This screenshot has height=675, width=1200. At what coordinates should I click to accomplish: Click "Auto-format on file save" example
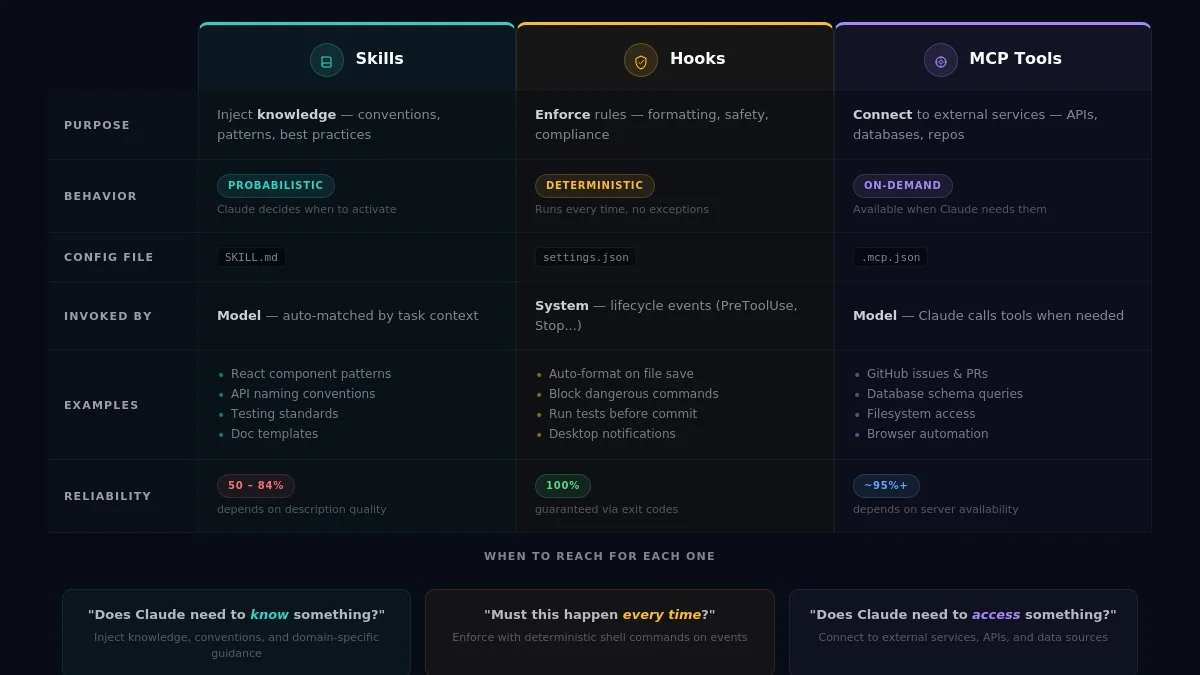tap(621, 374)
